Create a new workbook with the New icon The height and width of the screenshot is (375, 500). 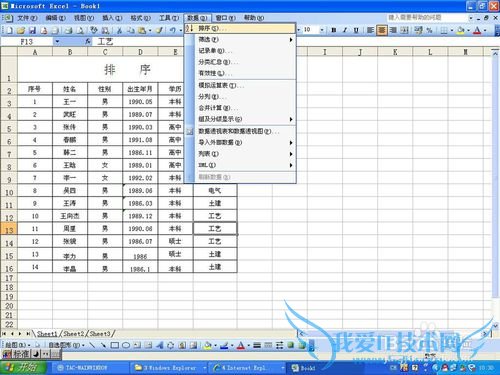(10, 30)
